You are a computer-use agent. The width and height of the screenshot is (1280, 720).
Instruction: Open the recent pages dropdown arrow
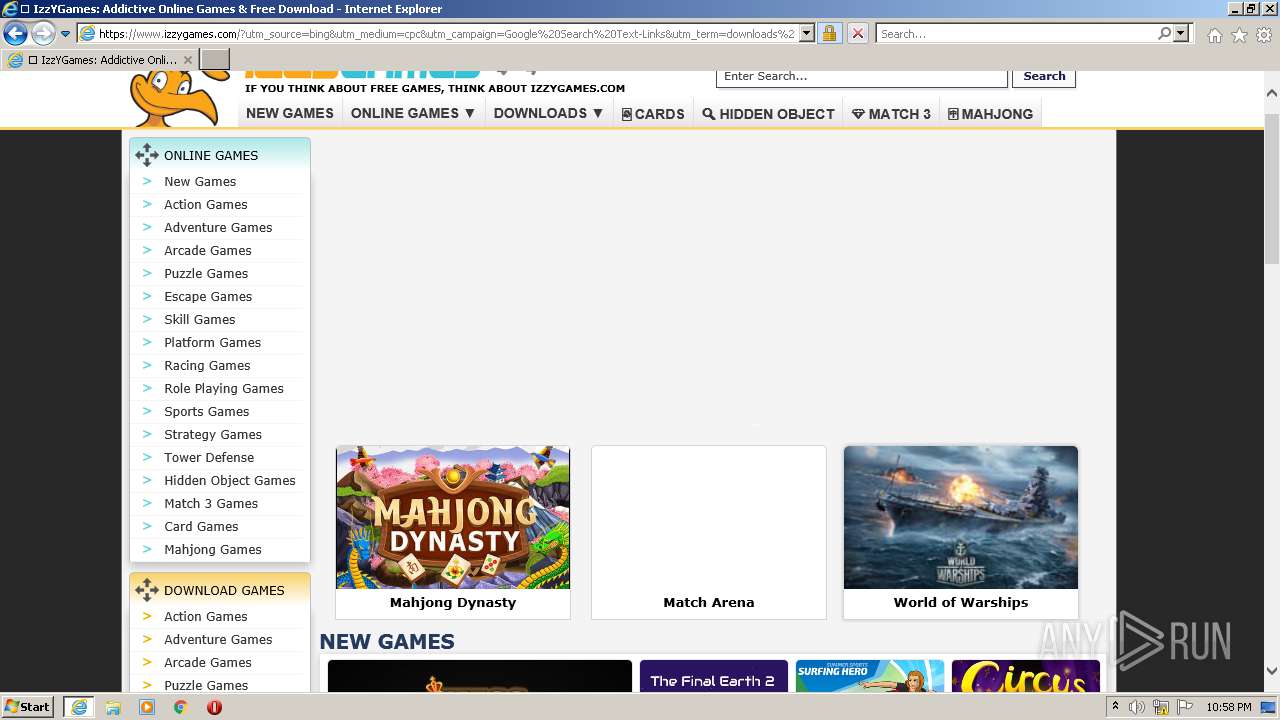[66, 34]
